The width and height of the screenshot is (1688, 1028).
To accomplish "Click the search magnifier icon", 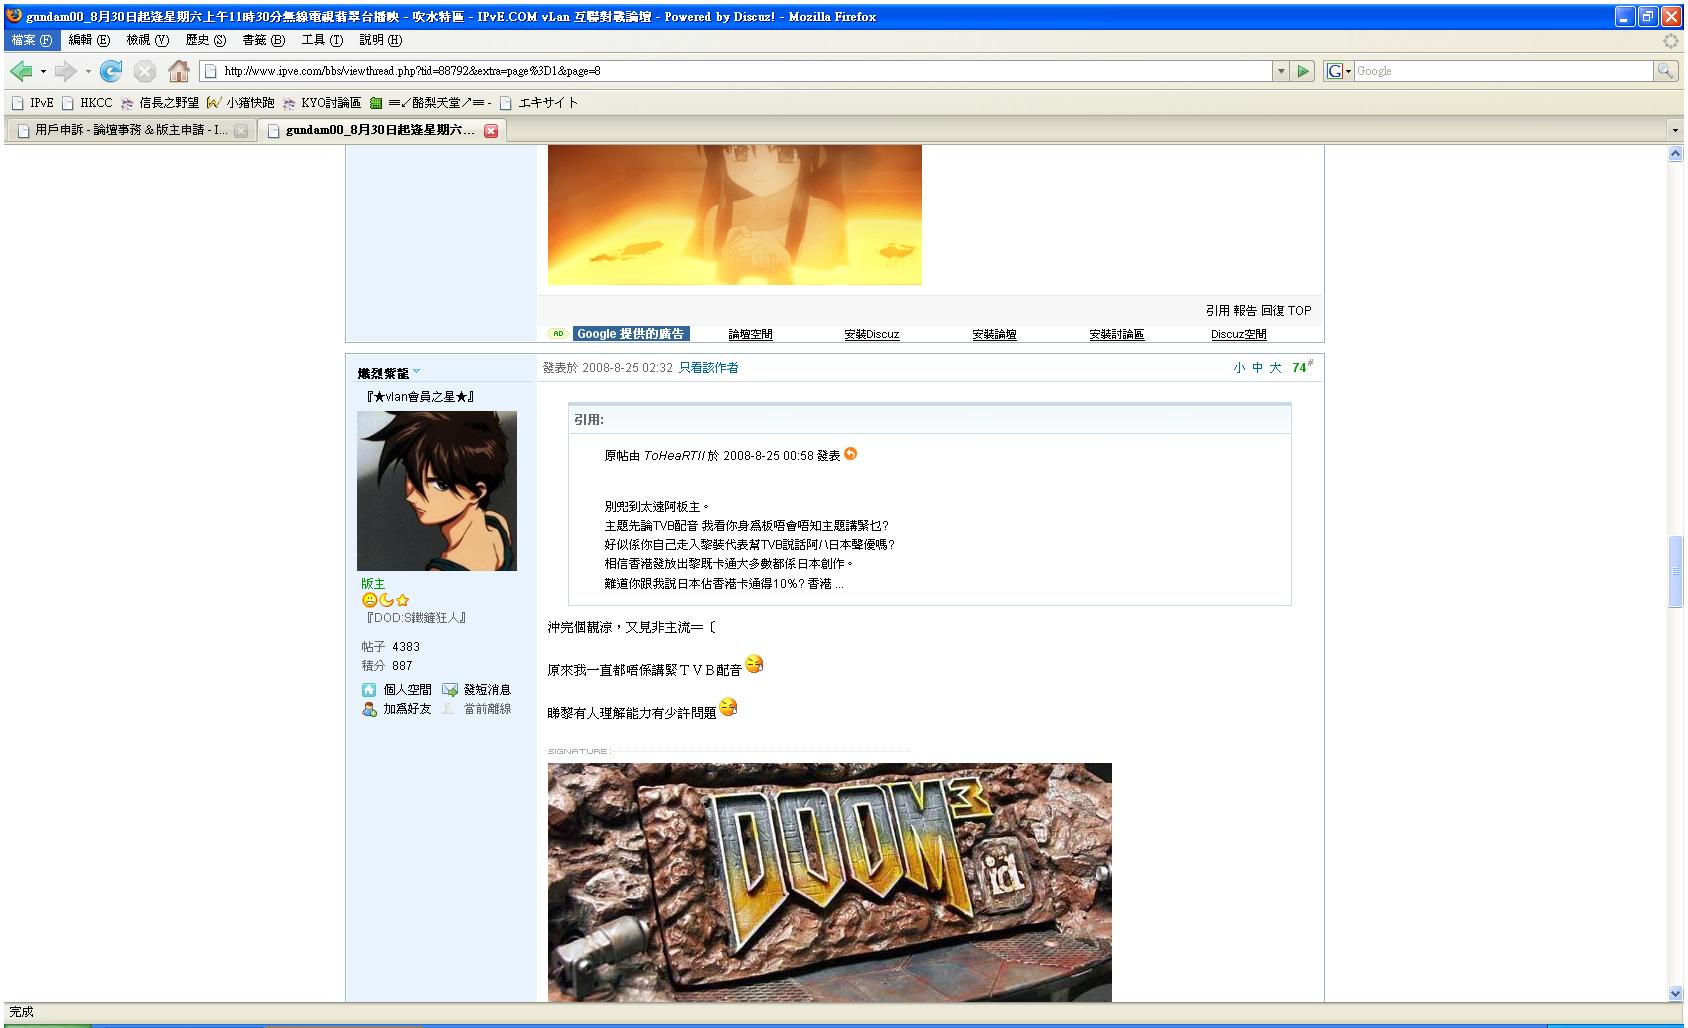I will (1665, 71).
